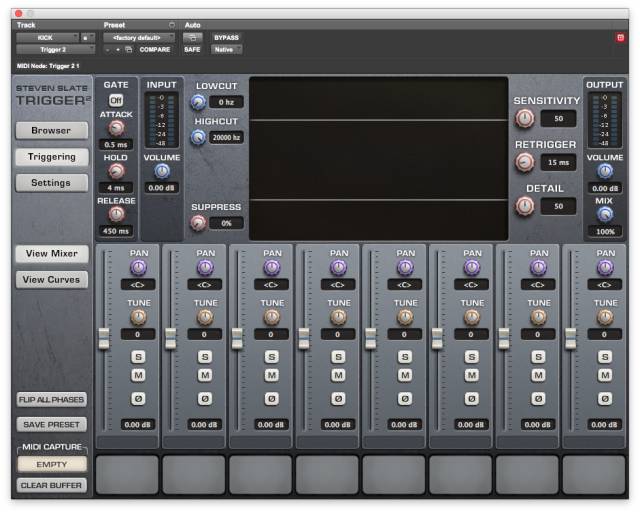
Task: Flip phase on channel 8
Action: point(605,398)
